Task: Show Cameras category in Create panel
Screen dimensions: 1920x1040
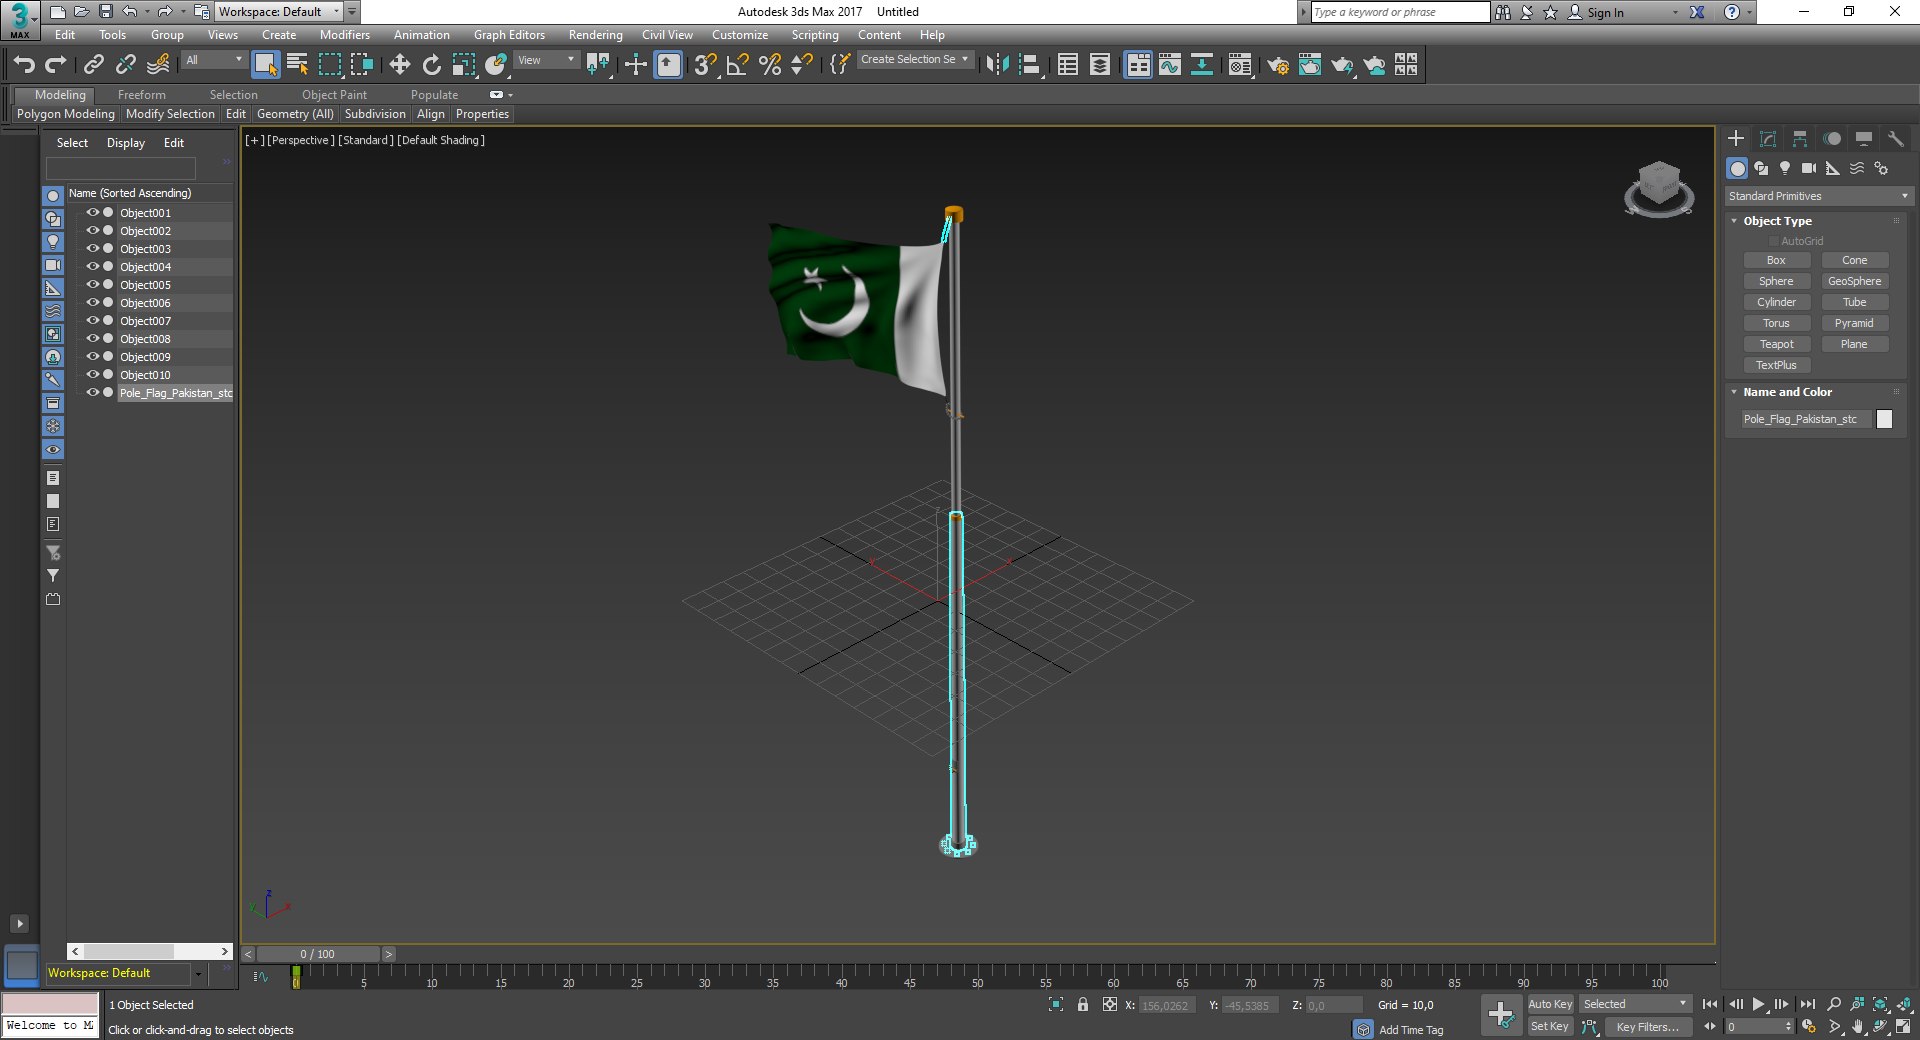Action: [1809, 168]
